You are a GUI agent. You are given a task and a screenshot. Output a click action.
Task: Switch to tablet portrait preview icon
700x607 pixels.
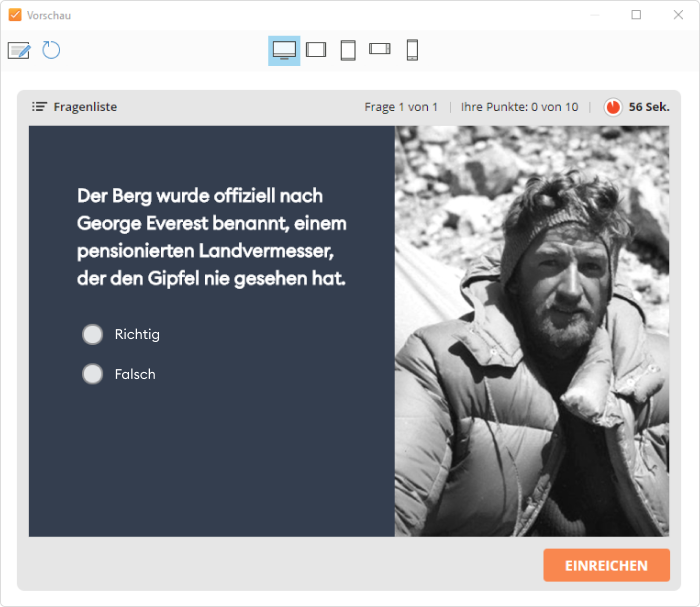(x=348, y=50)
